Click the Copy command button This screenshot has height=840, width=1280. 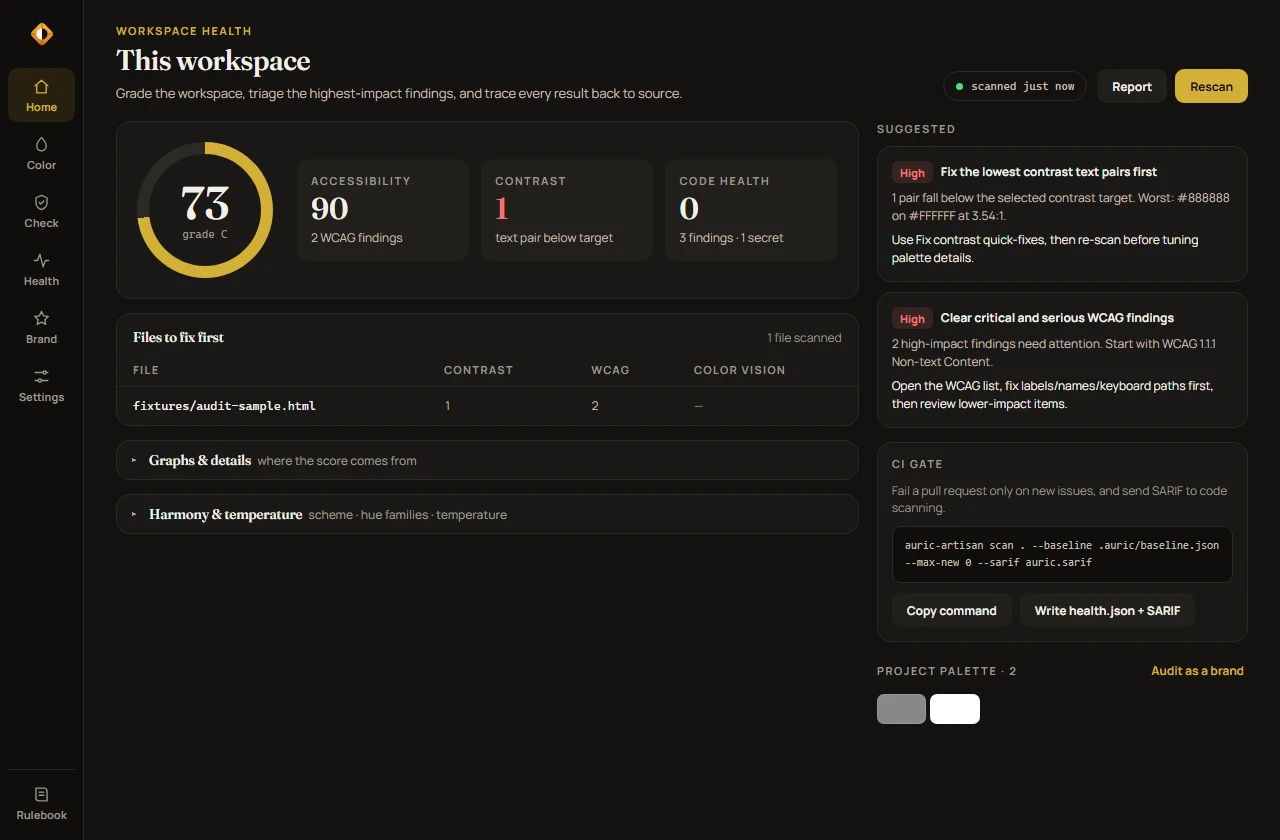(951, 610)
